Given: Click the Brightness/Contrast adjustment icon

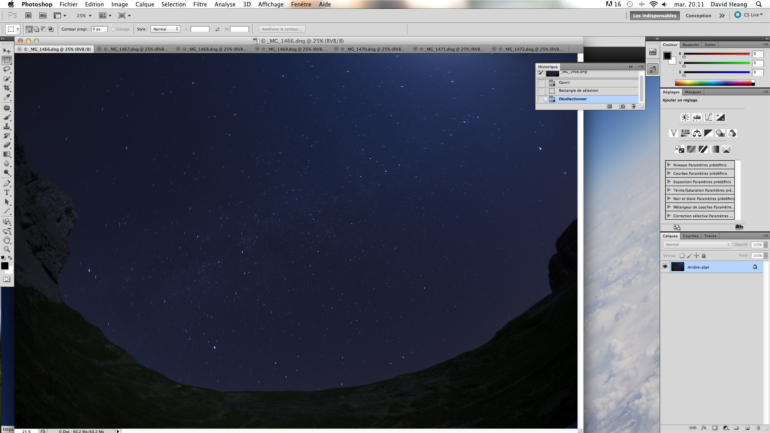Looking at the screenshot, I should [x=685, y=118].
